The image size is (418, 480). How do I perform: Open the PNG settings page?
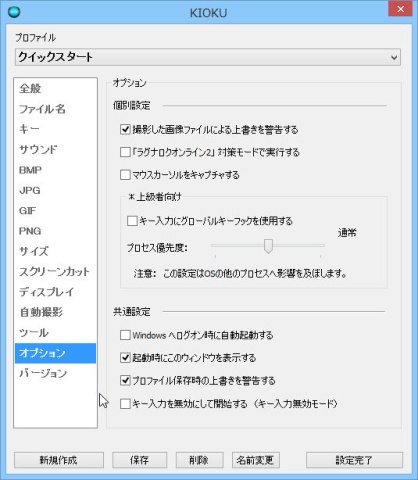click(55, 231)
